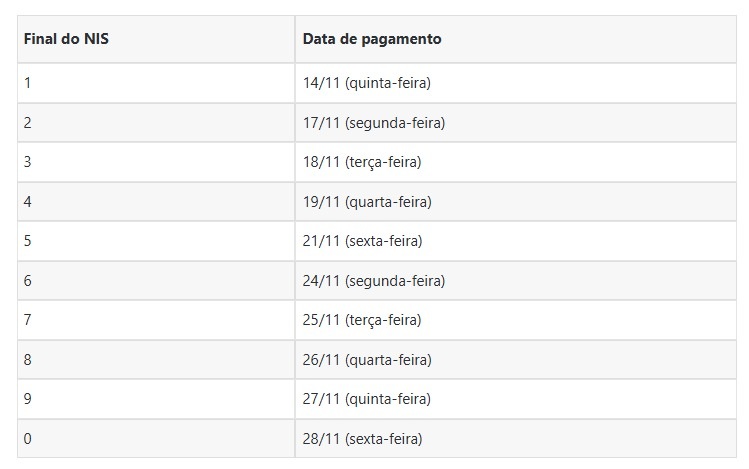Click the 19/11 (quarta-feira) payment date
Viewport: 749px width, 469px height.
click(x=367, y=202)
